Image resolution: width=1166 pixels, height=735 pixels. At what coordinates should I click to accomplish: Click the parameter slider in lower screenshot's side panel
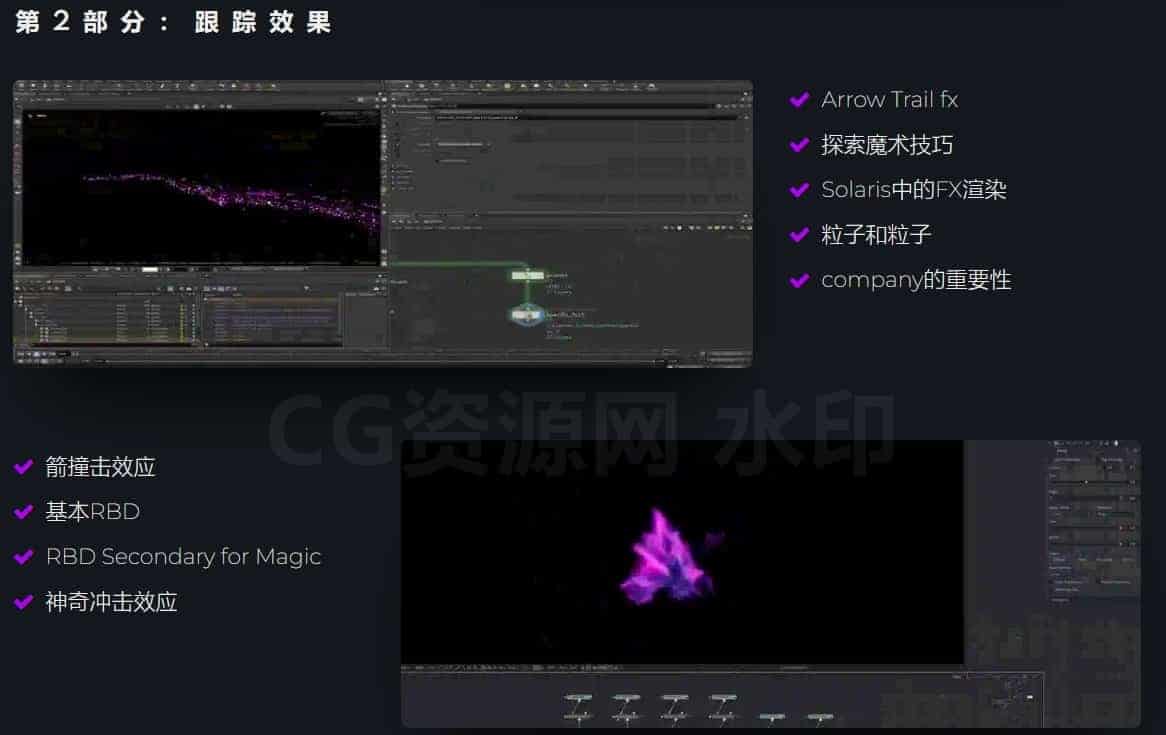(x=1092, y=482)
